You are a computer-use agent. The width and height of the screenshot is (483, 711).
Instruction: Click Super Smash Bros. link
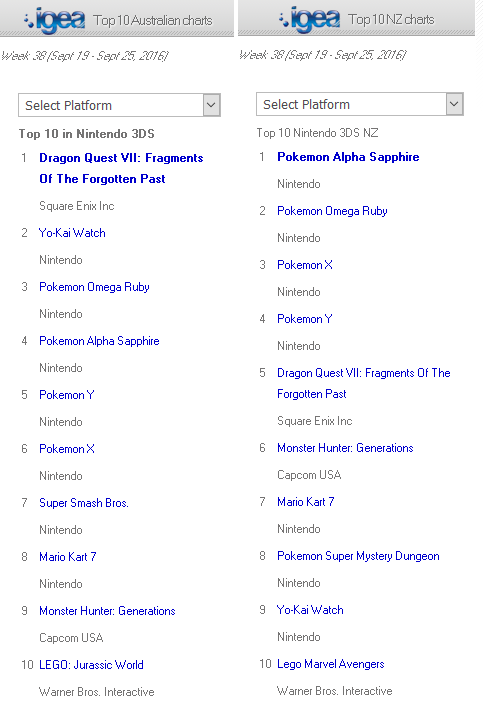[84, 503]
